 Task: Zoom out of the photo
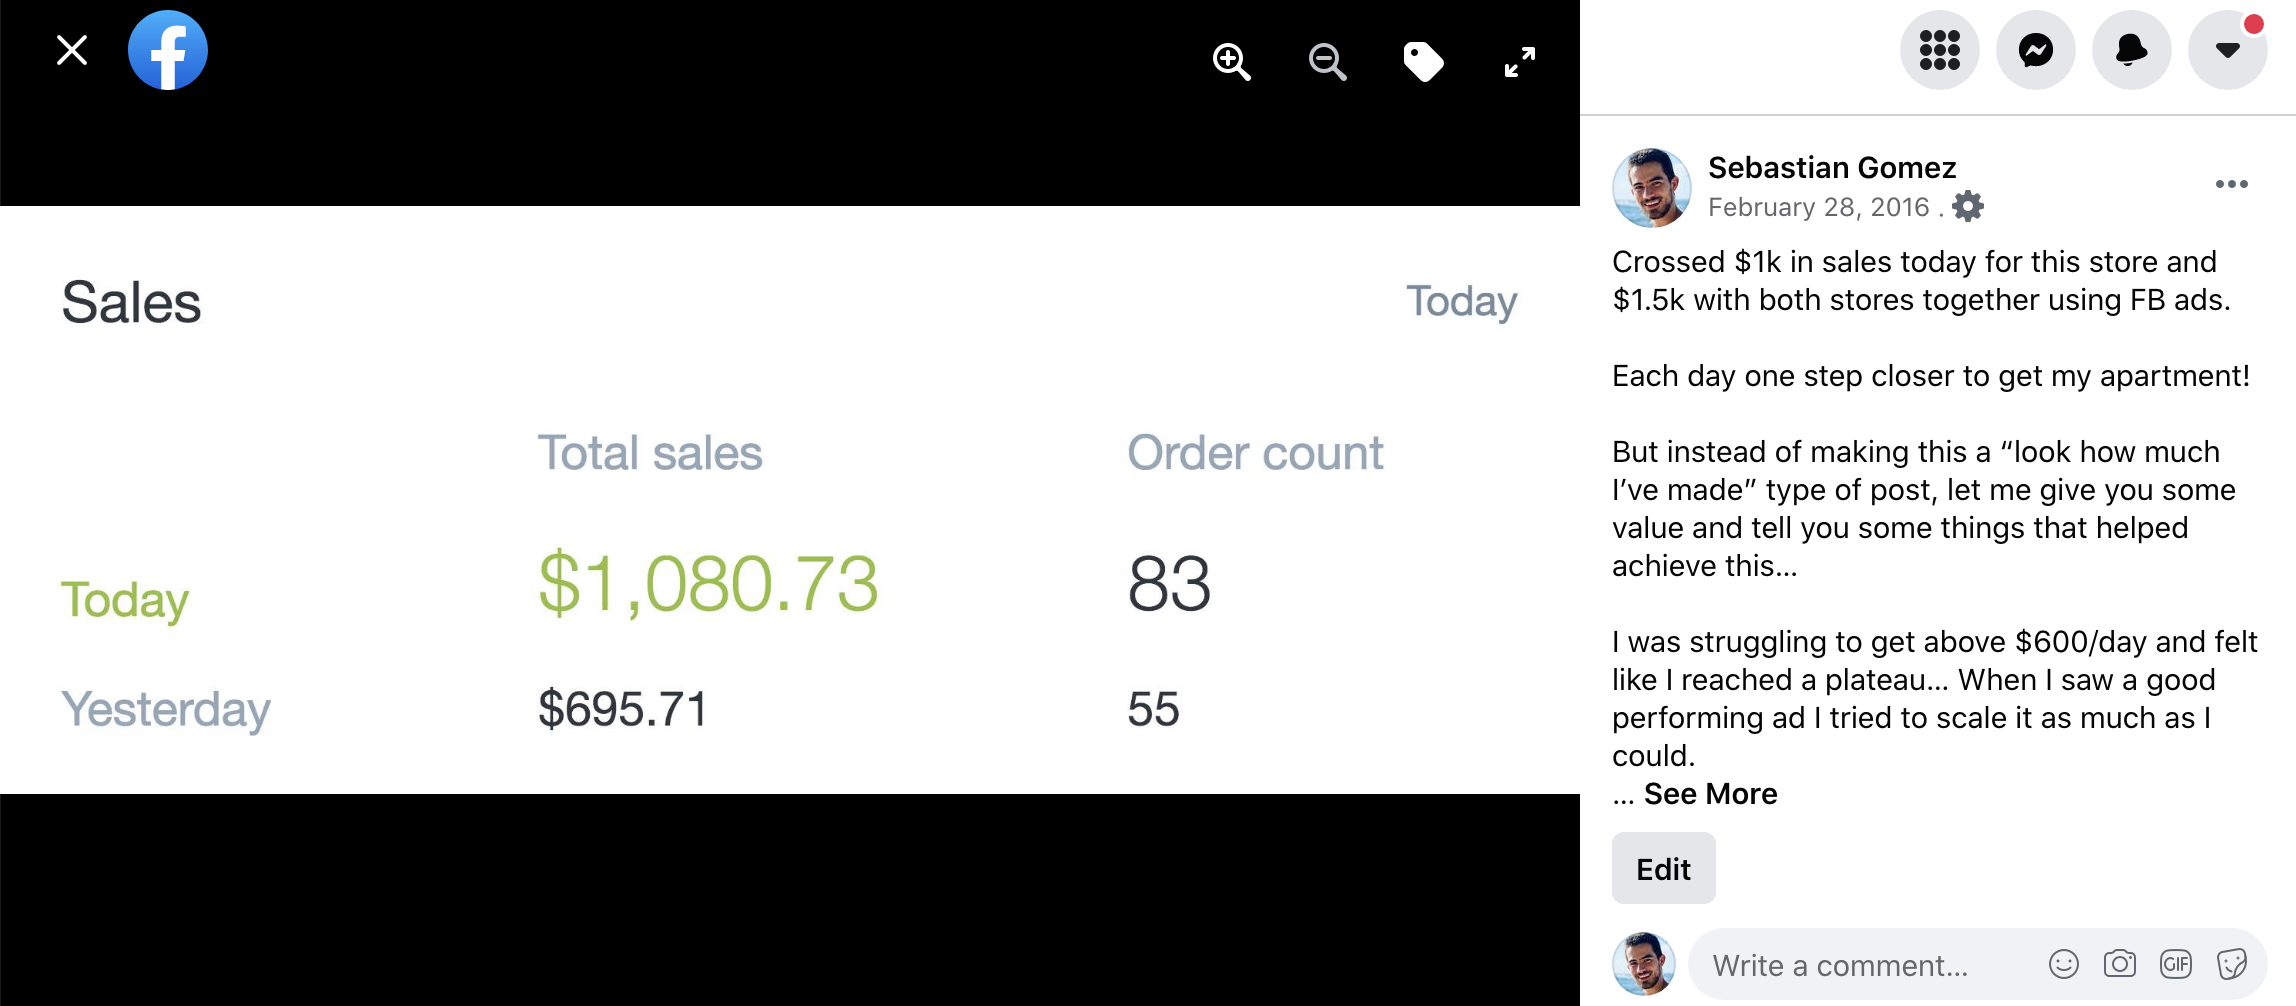click(x=1327, y=62)
